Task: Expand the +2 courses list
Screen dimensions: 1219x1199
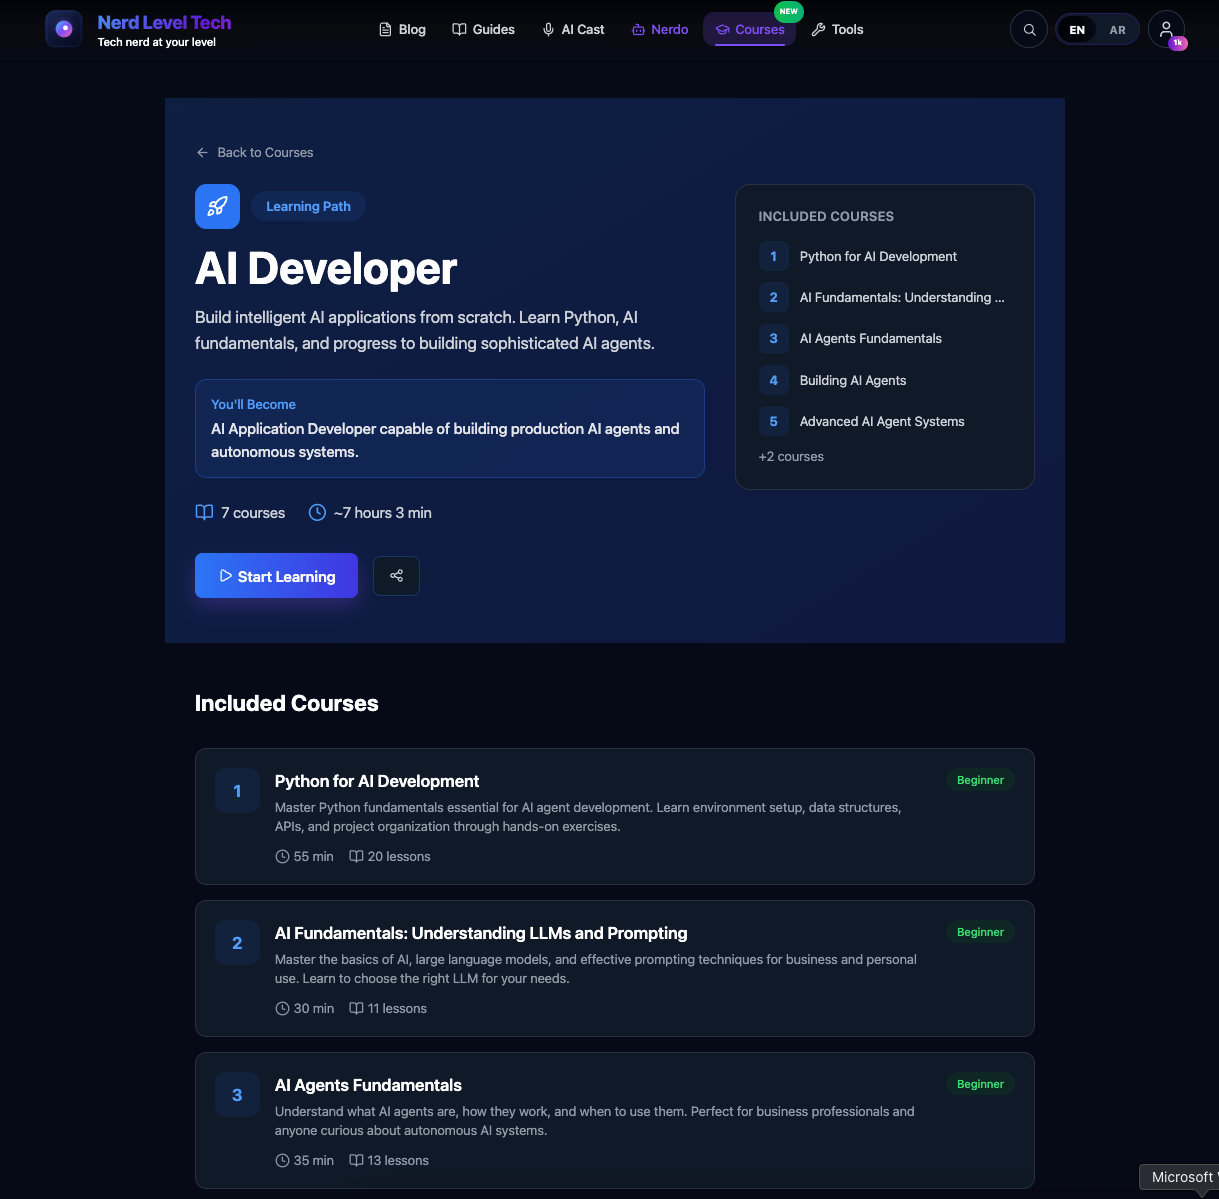Action: [791, 456]
